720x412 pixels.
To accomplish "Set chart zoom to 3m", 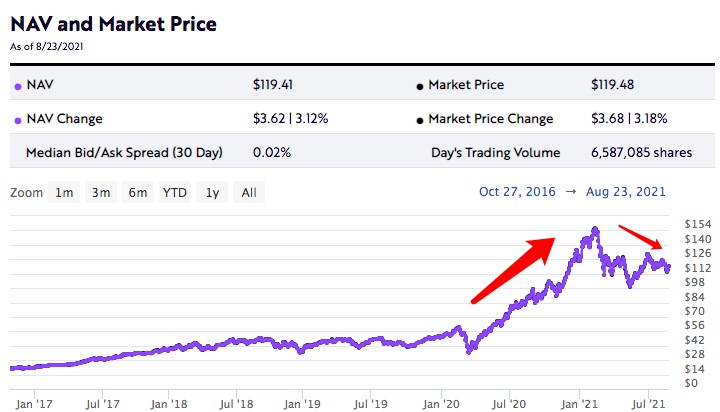I will (101, 192).
